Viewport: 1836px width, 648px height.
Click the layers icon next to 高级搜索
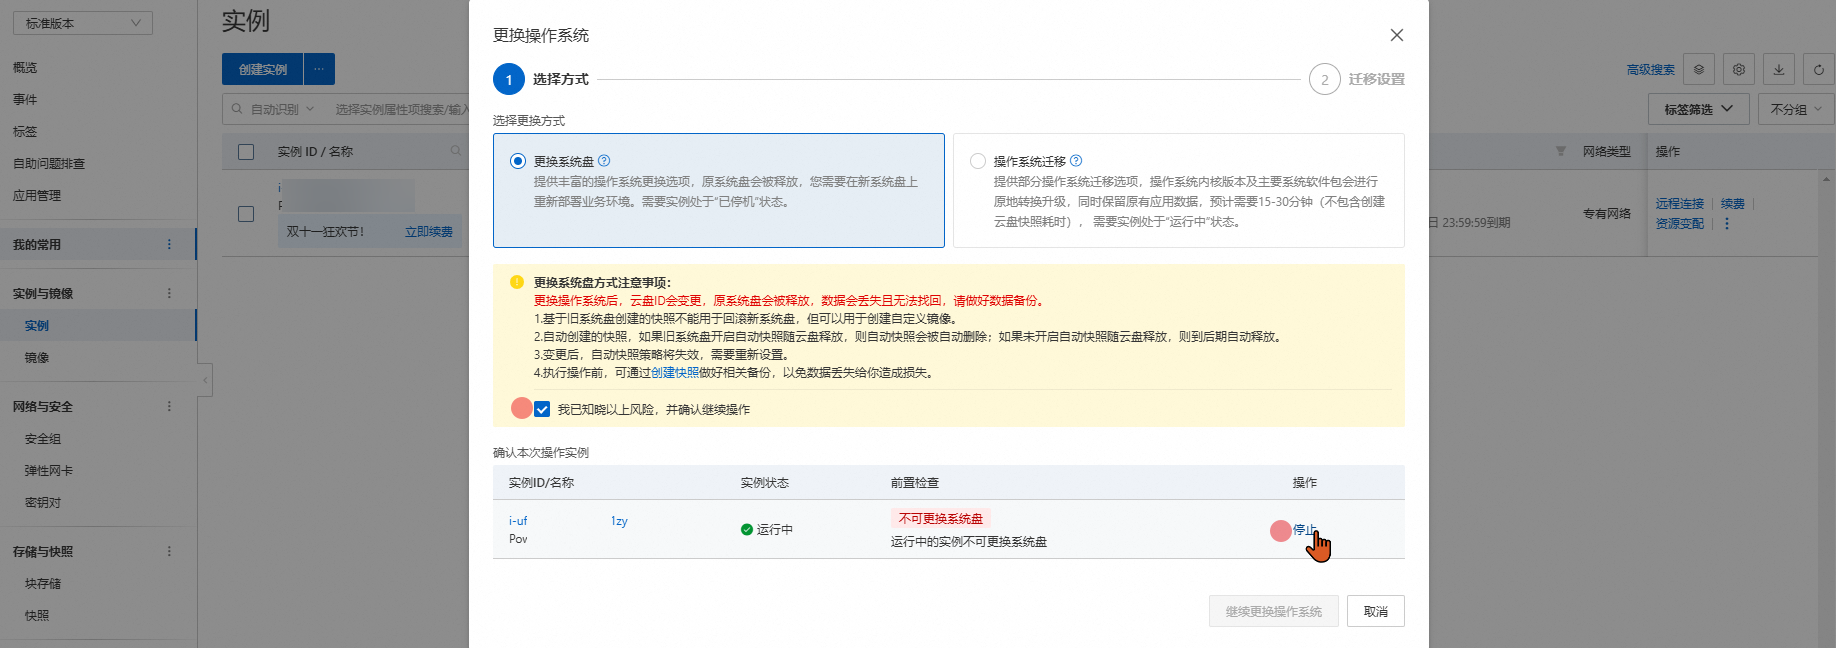(x=1699, y=70)
